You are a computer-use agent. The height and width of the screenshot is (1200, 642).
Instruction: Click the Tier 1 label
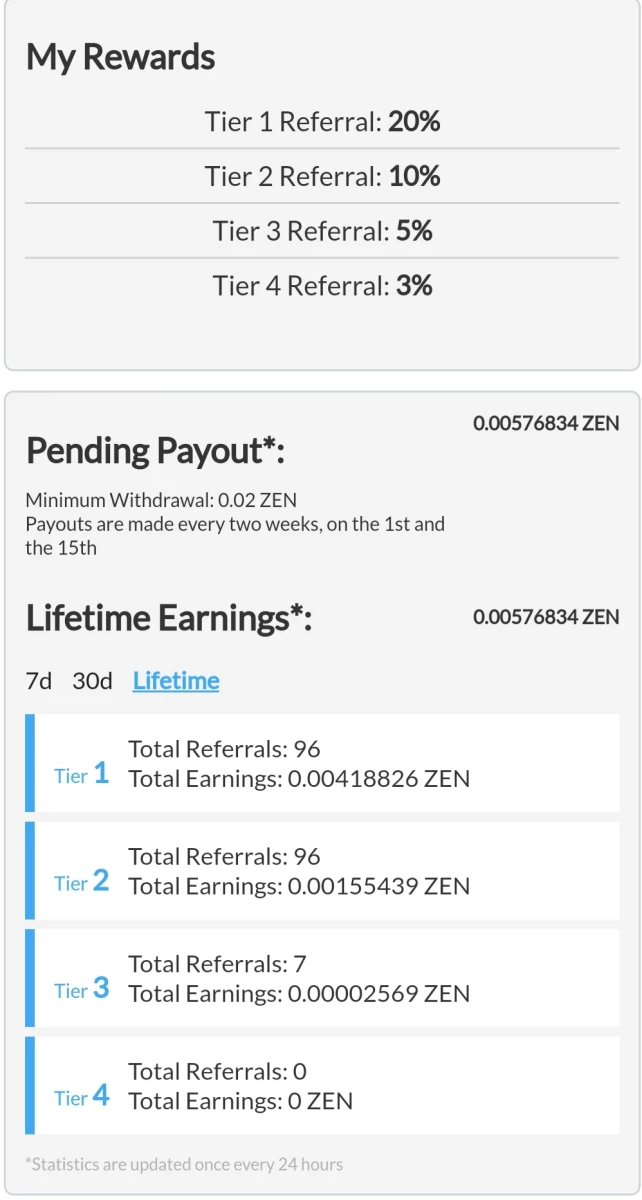coord(81,774)
